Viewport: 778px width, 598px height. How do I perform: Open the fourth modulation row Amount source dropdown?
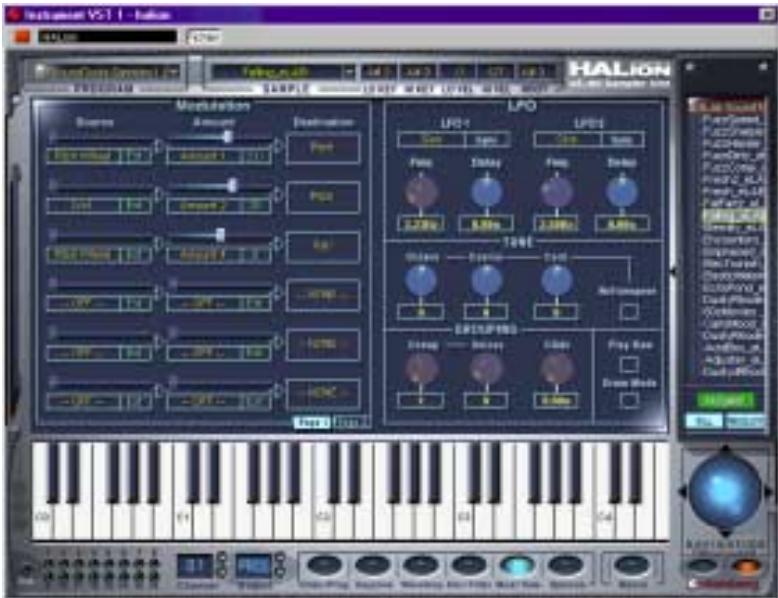(203, 303)
